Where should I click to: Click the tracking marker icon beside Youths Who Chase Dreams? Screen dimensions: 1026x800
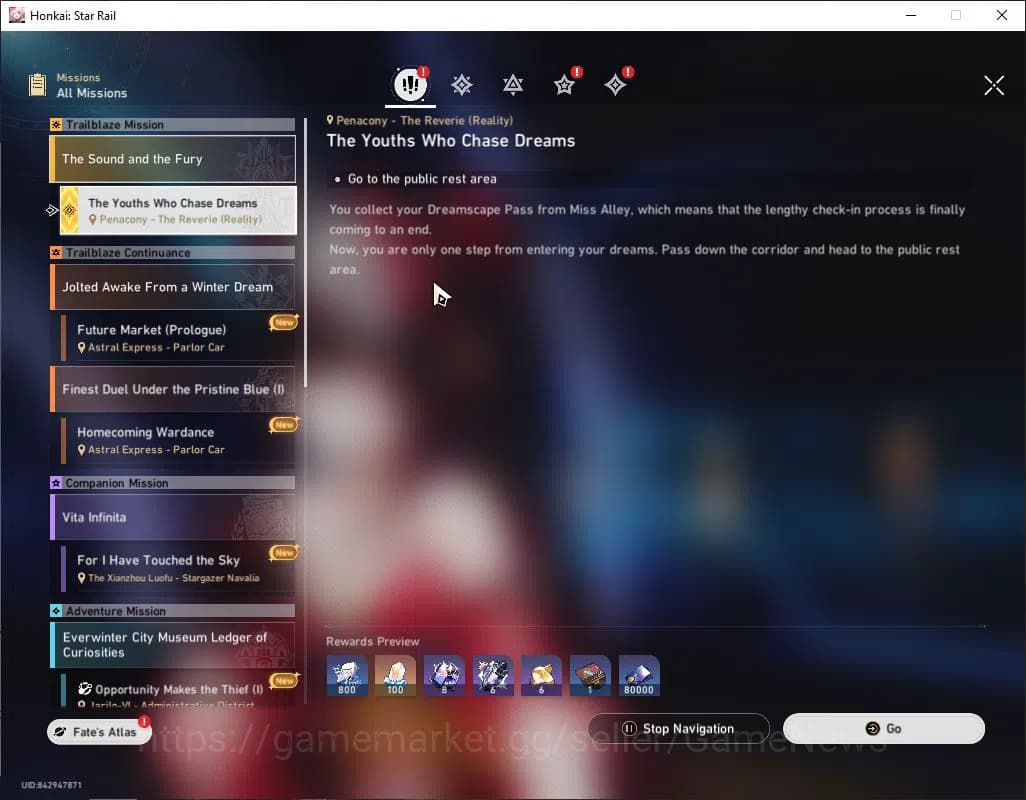coord(52,210)
